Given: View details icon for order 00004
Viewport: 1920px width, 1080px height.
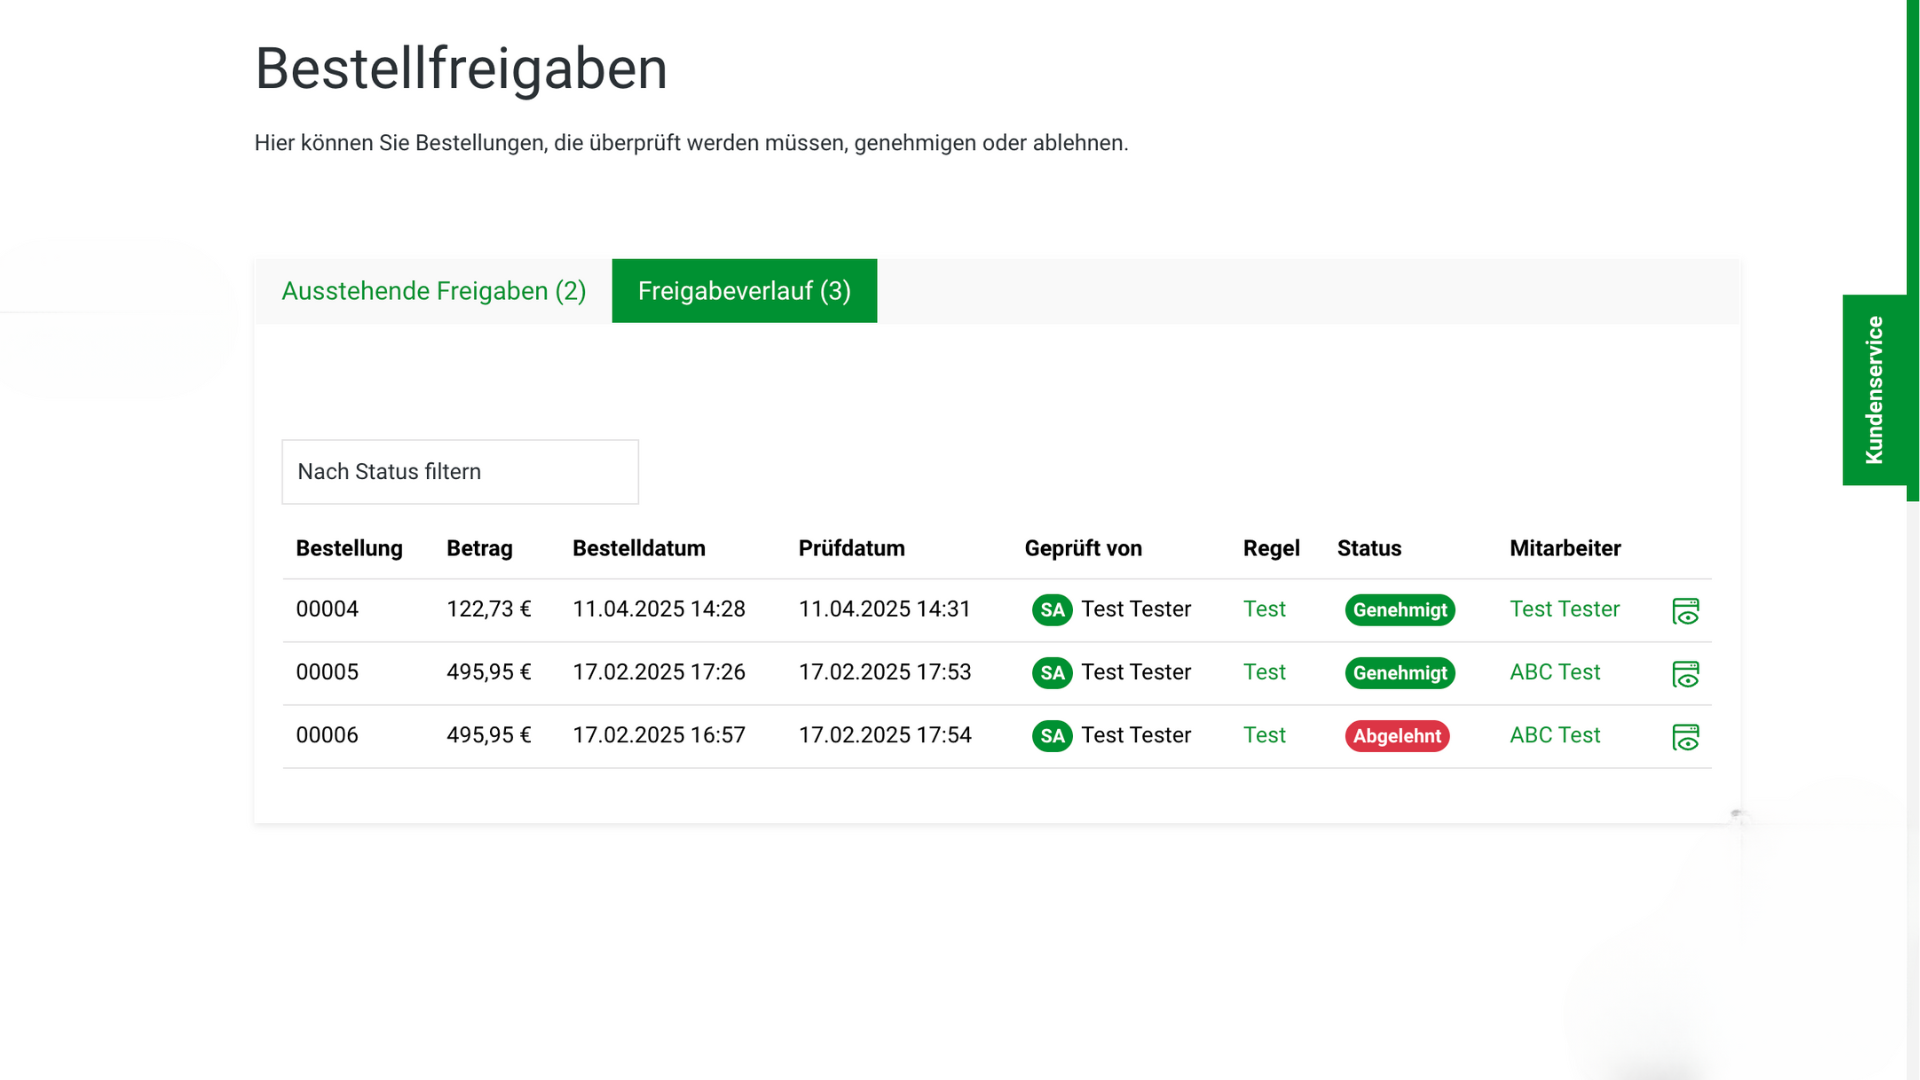Looking at the screenshot, I should click(x=1685, y=611).
